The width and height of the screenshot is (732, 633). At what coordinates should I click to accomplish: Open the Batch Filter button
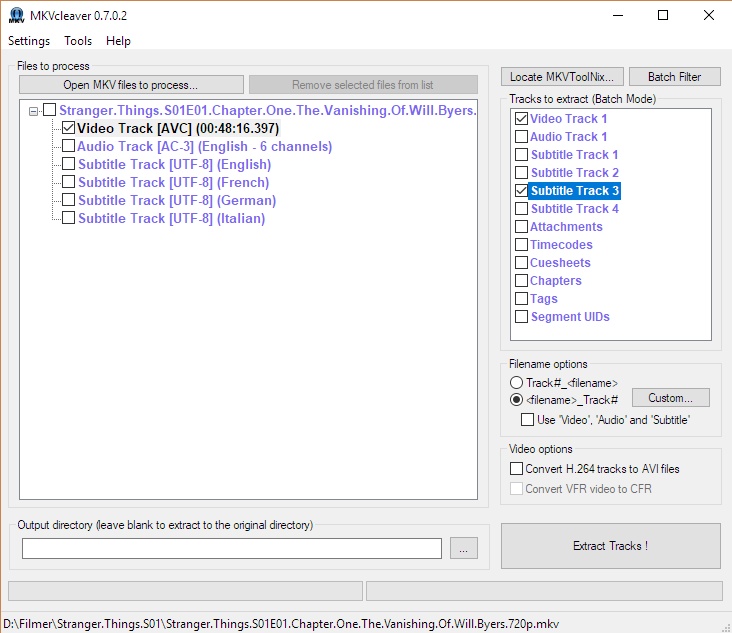click(675, 77)
